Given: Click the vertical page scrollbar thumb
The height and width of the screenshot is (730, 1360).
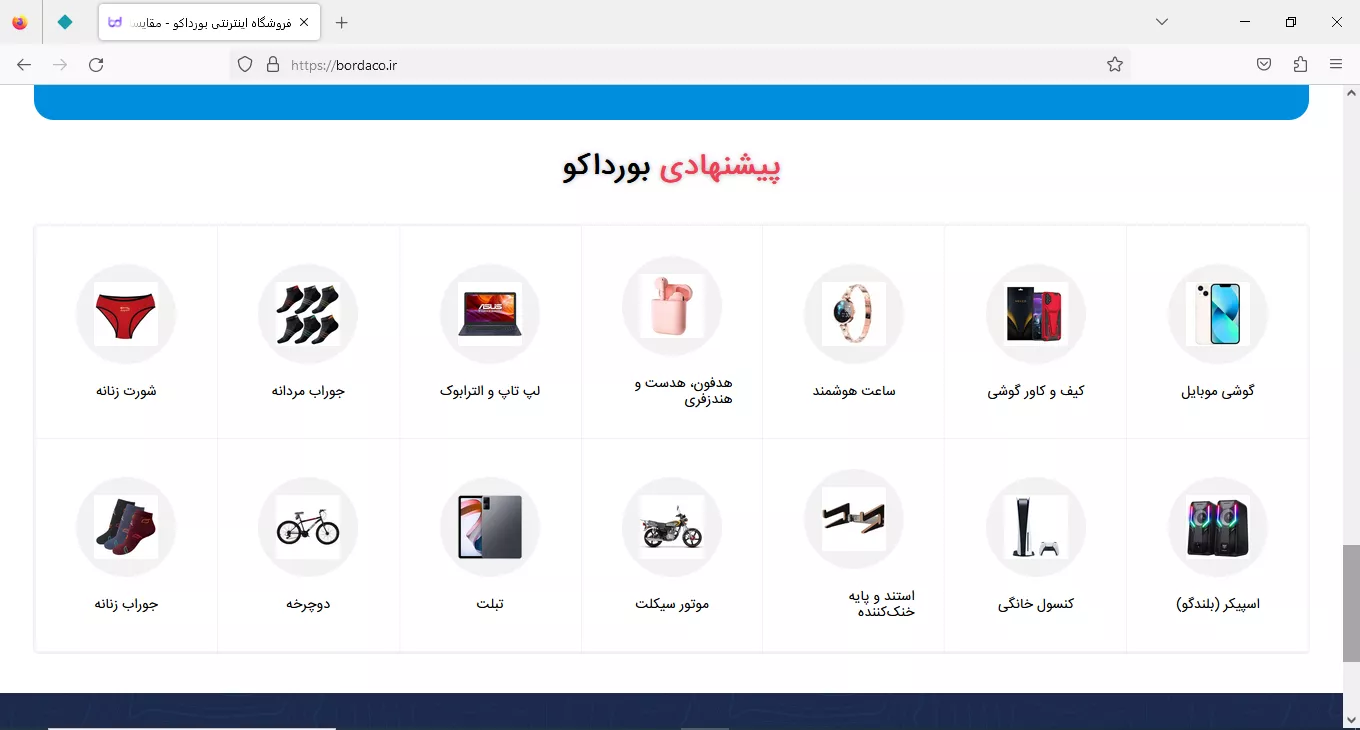Looking at the screenshot, I should pos(1350,603).
